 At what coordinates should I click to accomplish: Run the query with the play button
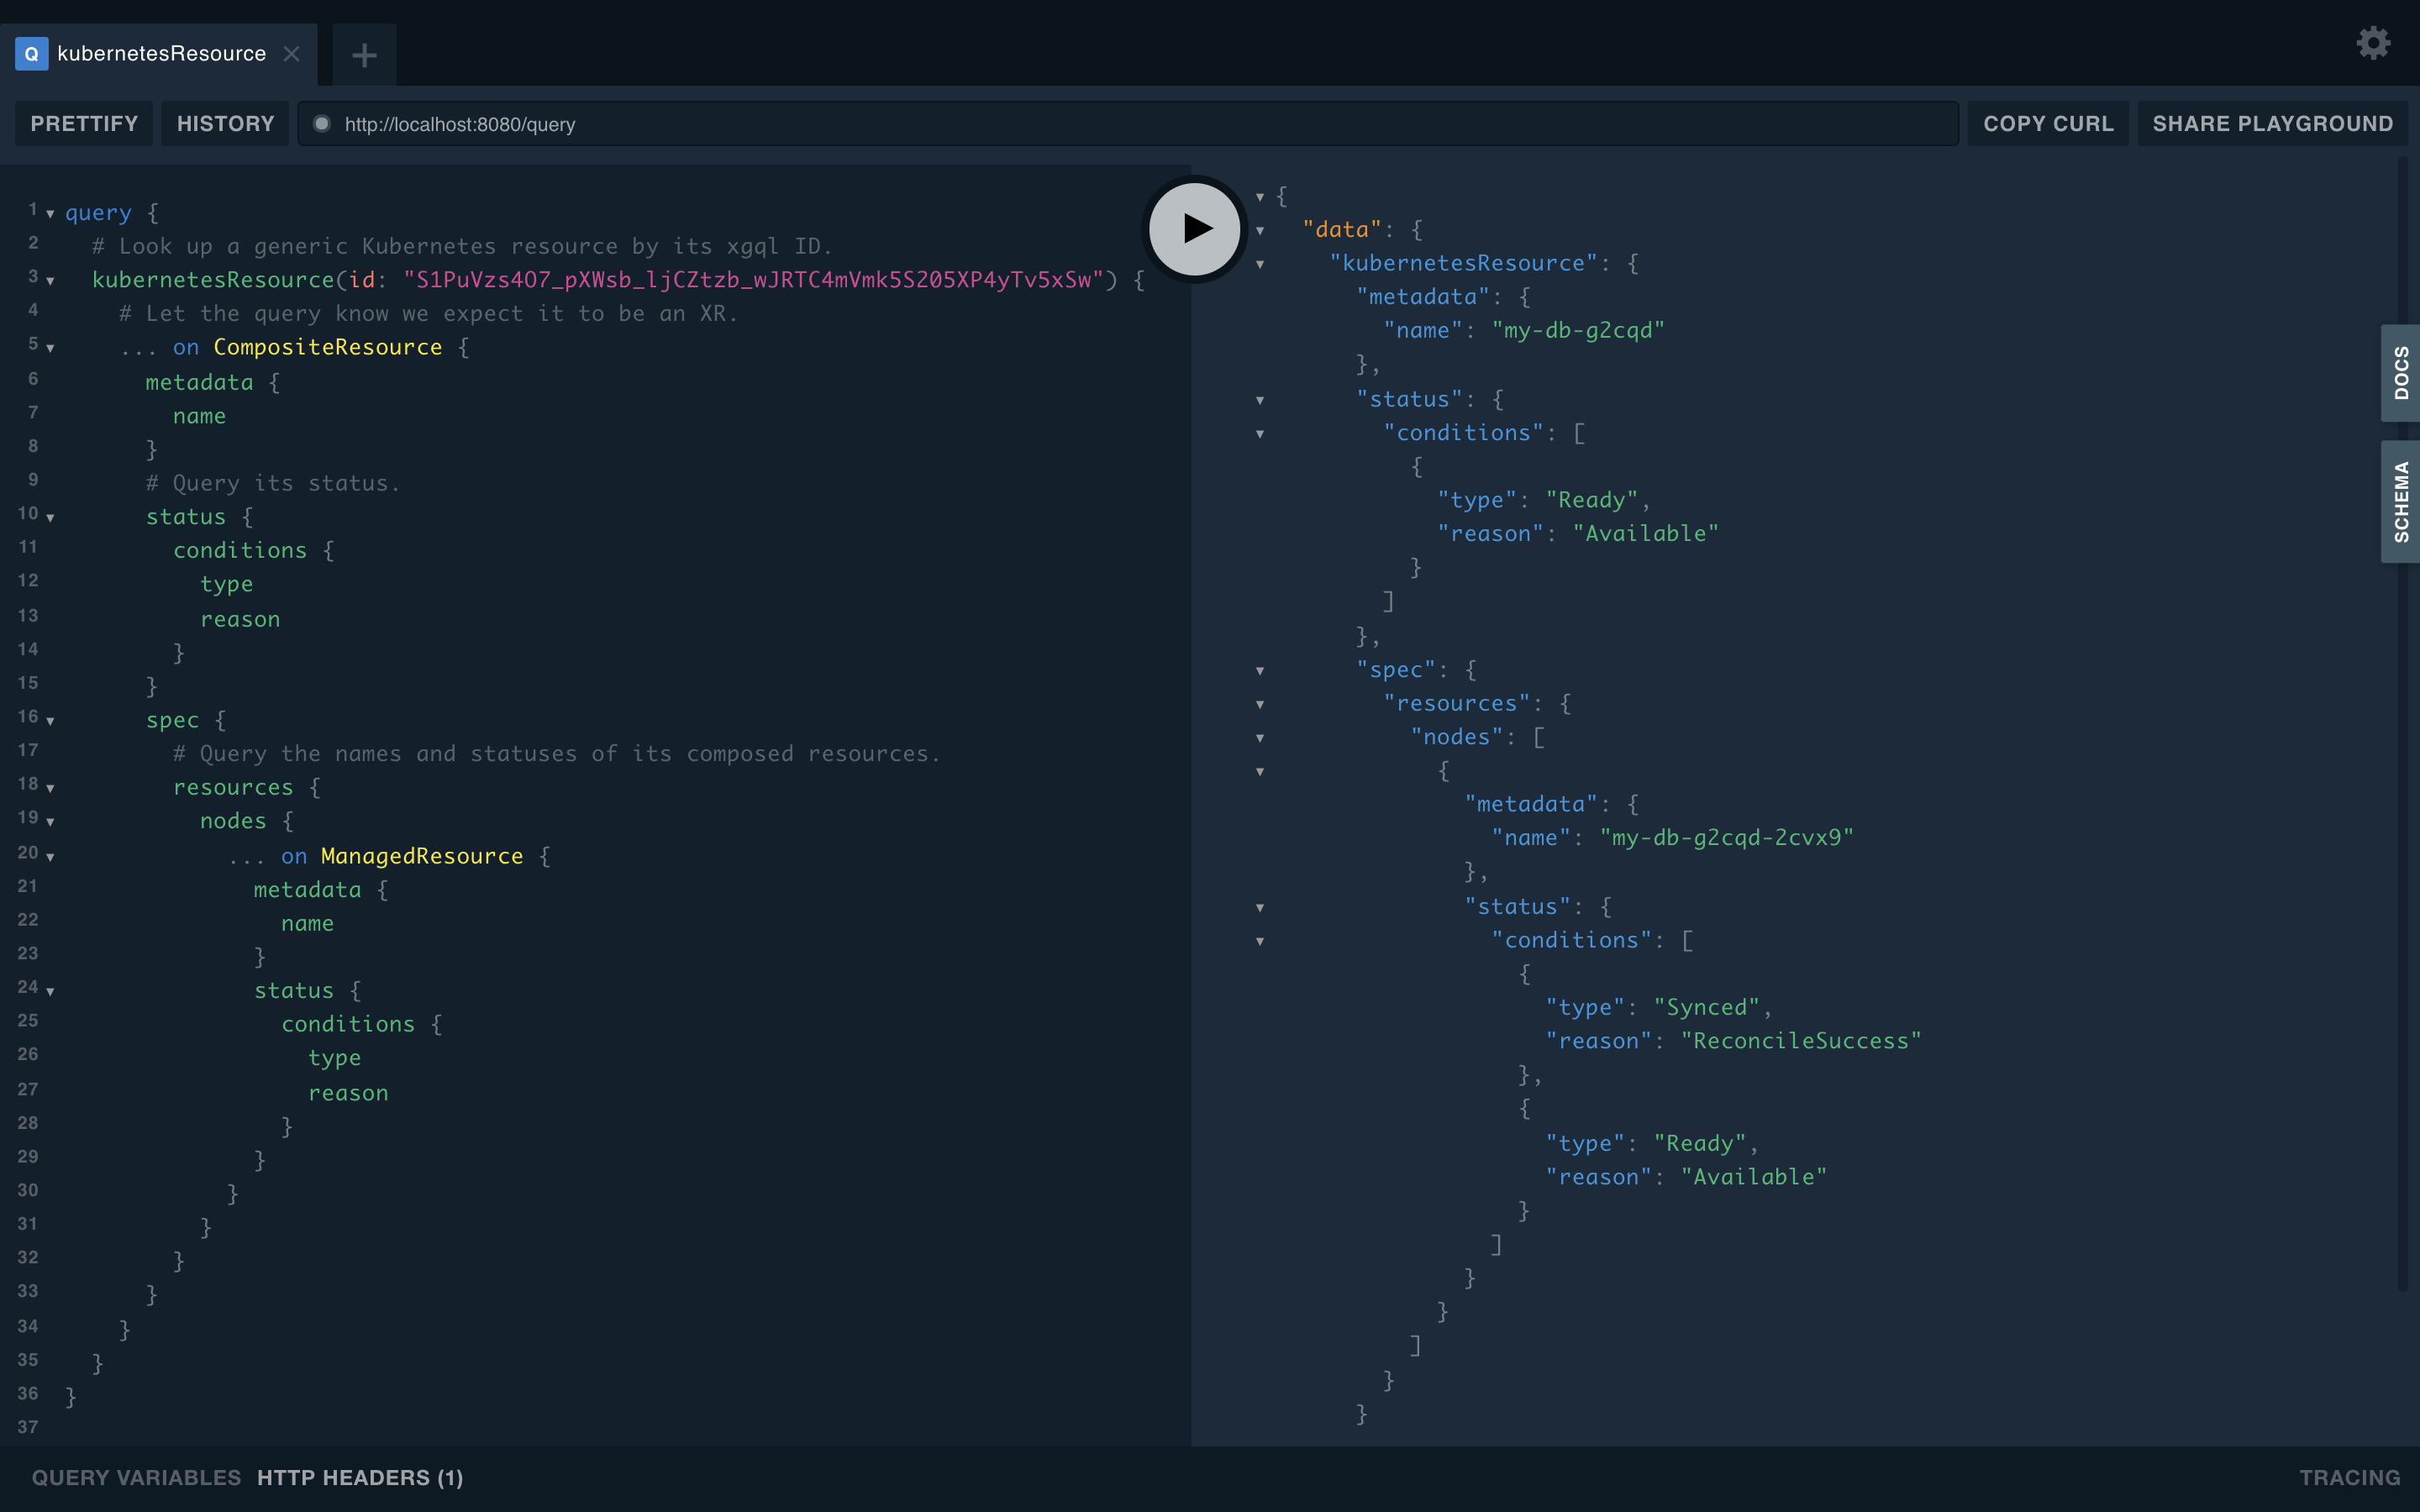pos(1194,229)
